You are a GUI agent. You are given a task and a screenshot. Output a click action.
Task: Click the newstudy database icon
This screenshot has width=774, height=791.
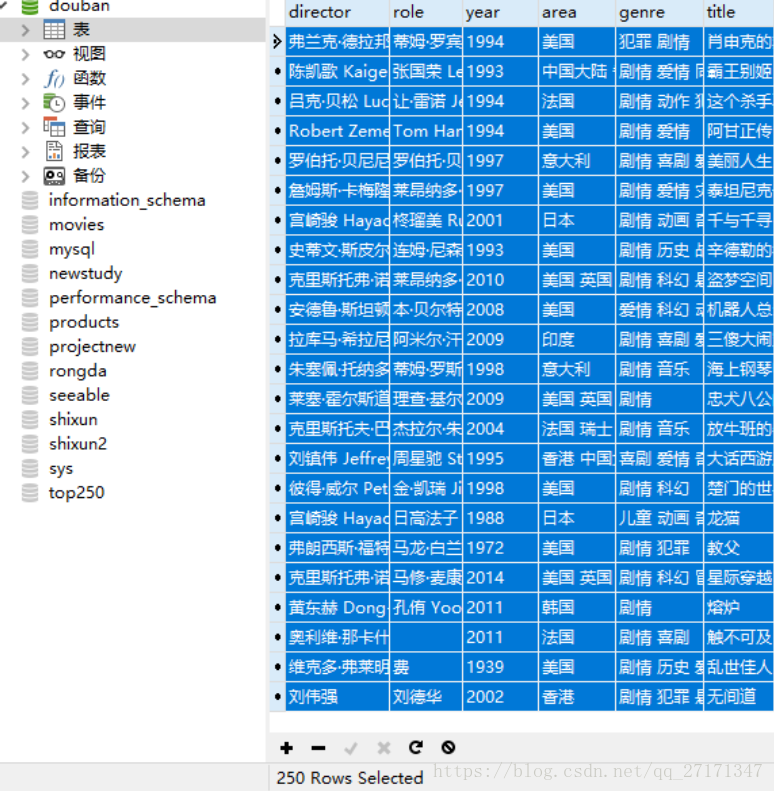30,273
